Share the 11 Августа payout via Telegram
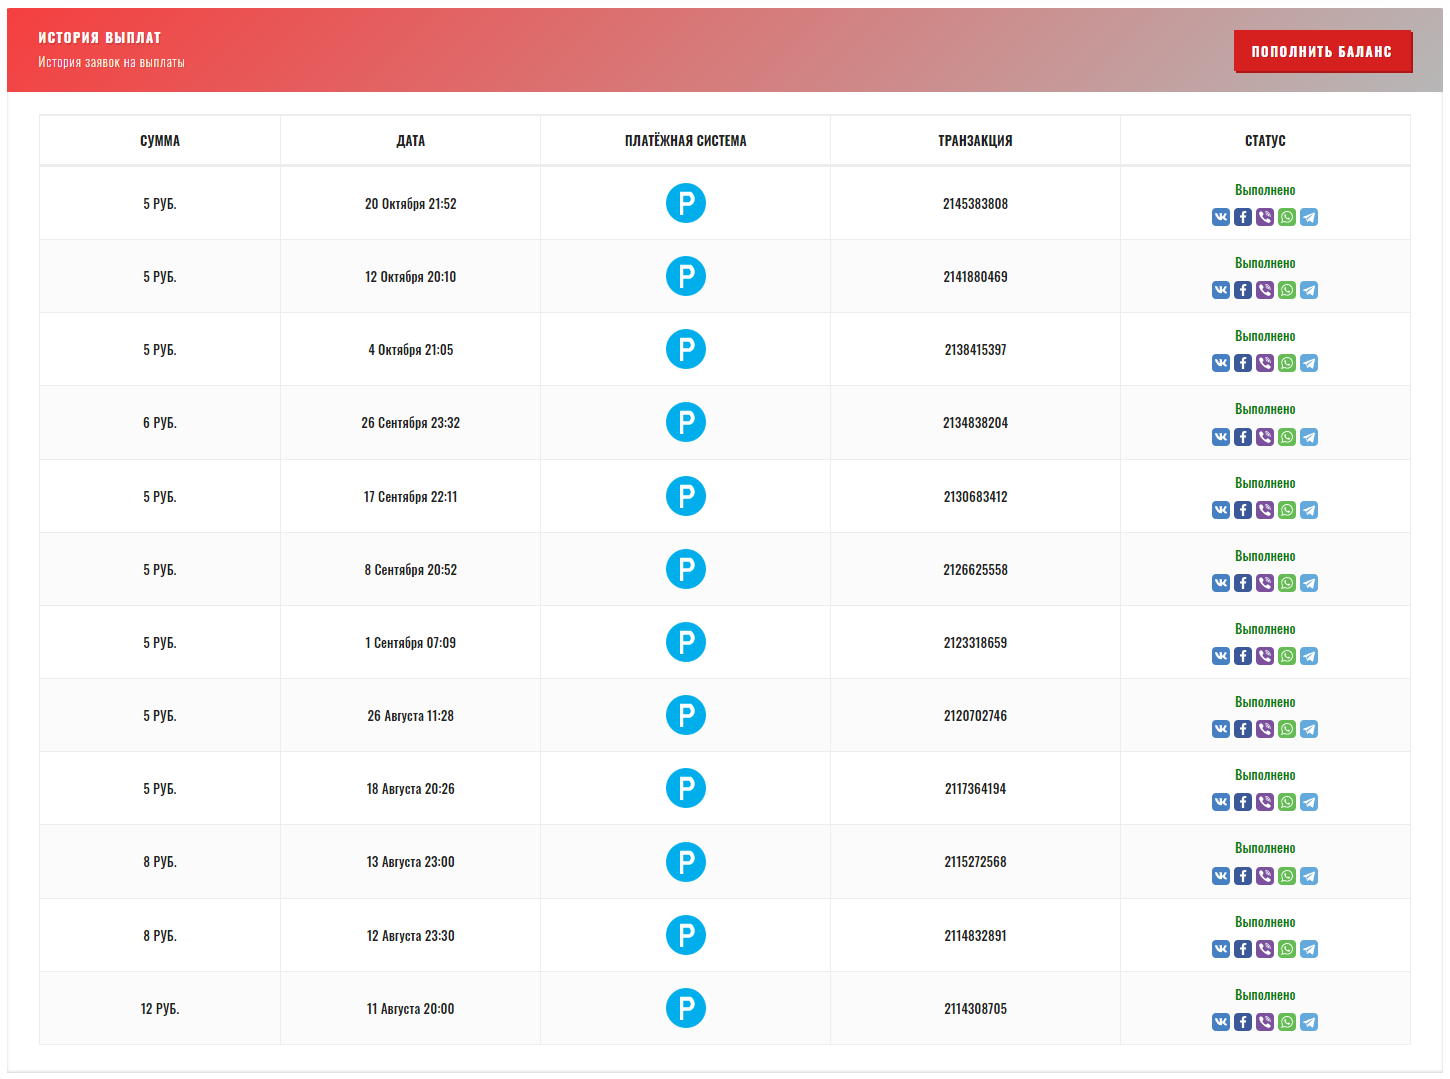Screen dimensions: 1450x1079 pos(1309,1022)
